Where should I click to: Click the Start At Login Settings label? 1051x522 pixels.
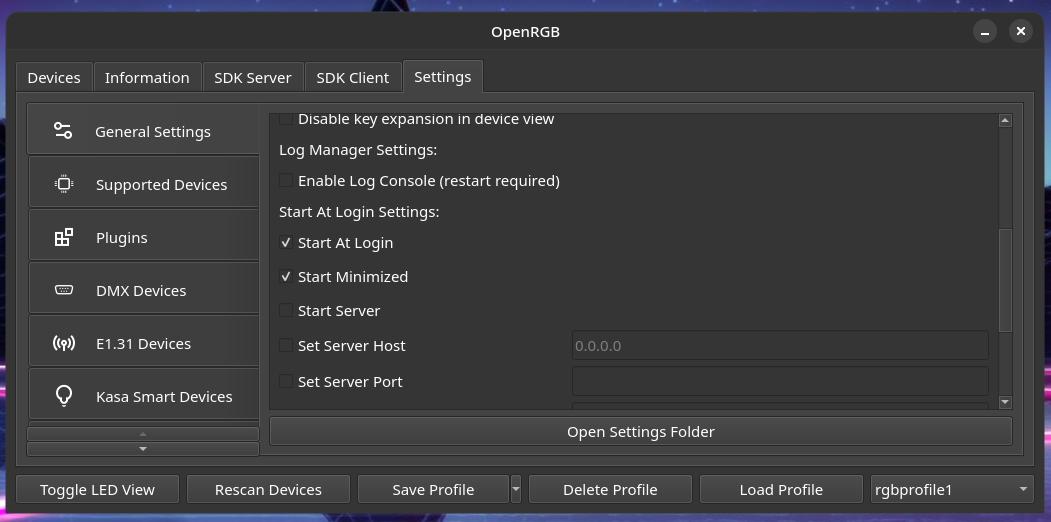tap(359, 212)
